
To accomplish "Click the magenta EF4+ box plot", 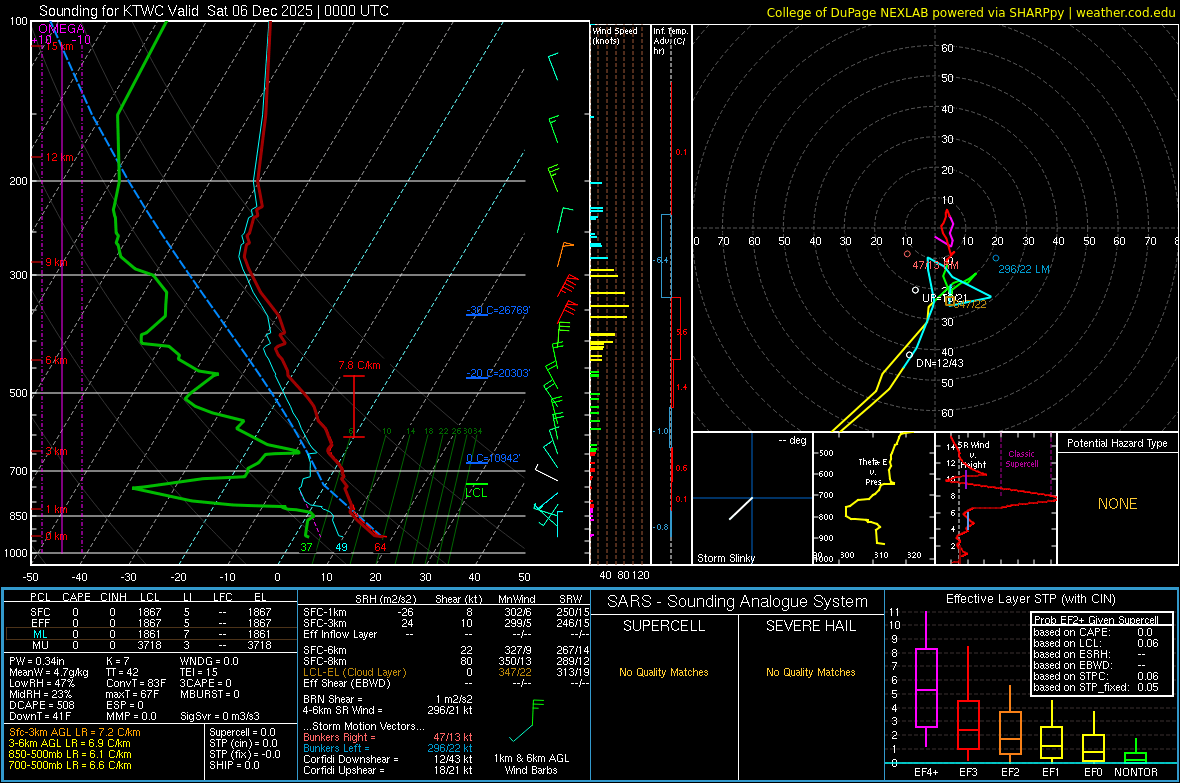I will point(926,680).
